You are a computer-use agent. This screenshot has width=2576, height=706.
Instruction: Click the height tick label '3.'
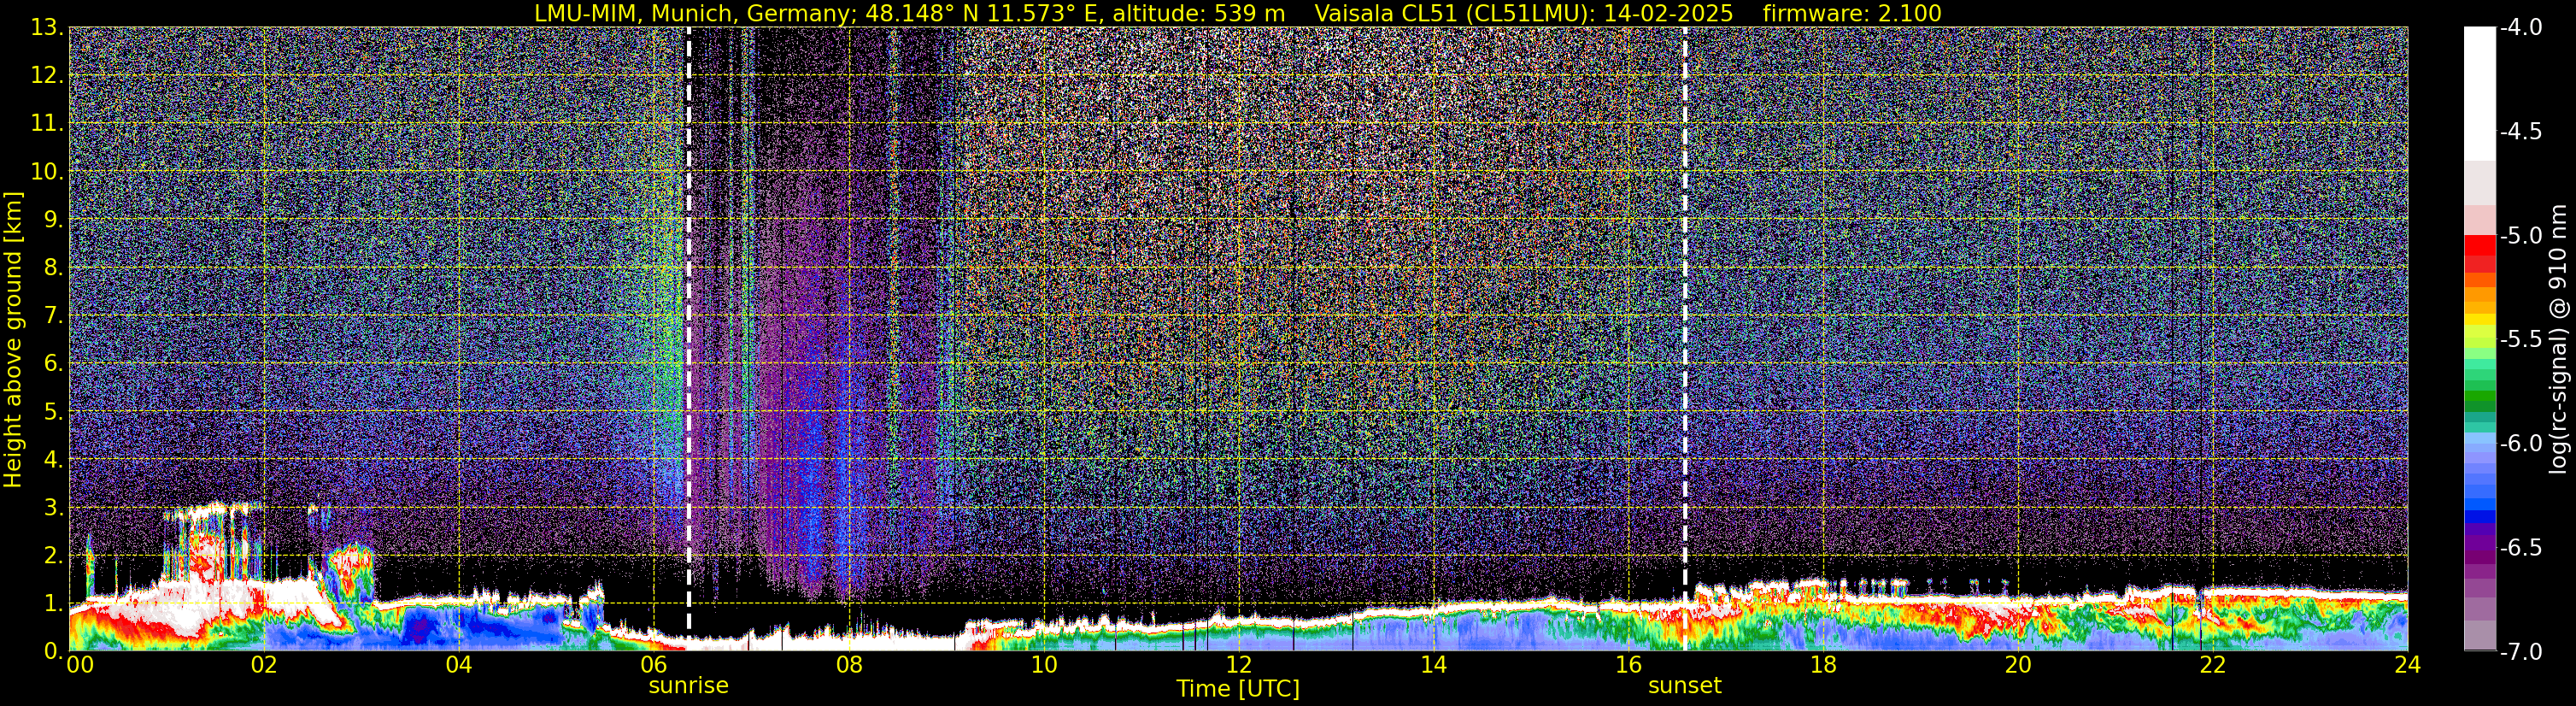pos(52,508)
